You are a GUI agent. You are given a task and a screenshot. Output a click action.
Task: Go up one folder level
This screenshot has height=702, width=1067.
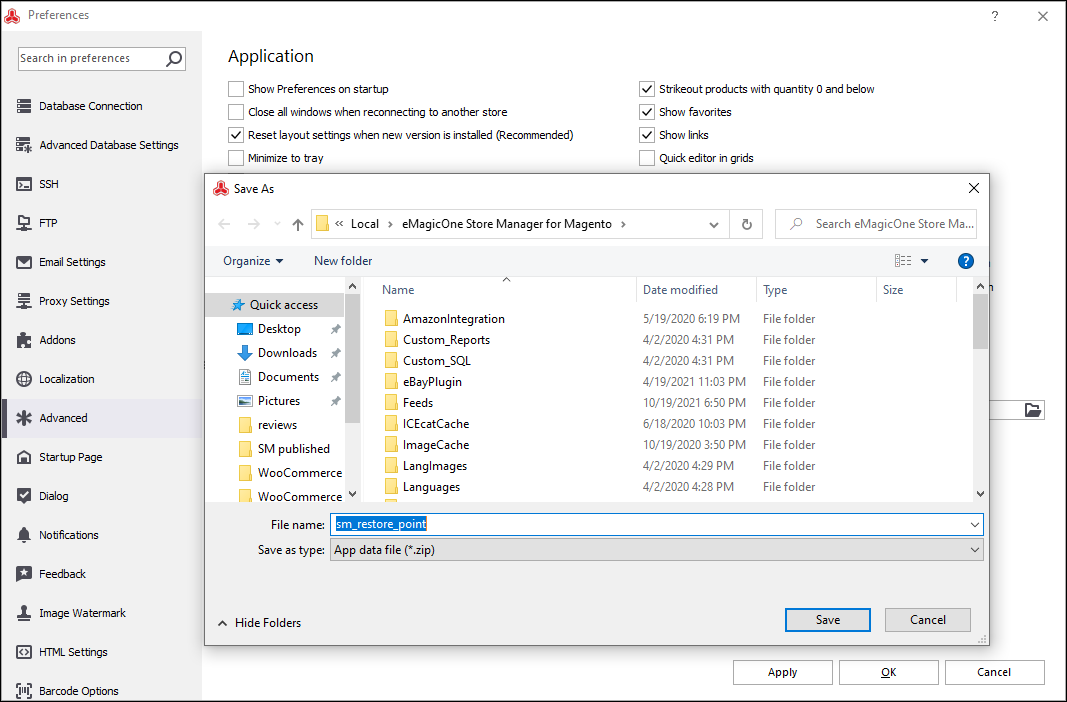(297, 224)
